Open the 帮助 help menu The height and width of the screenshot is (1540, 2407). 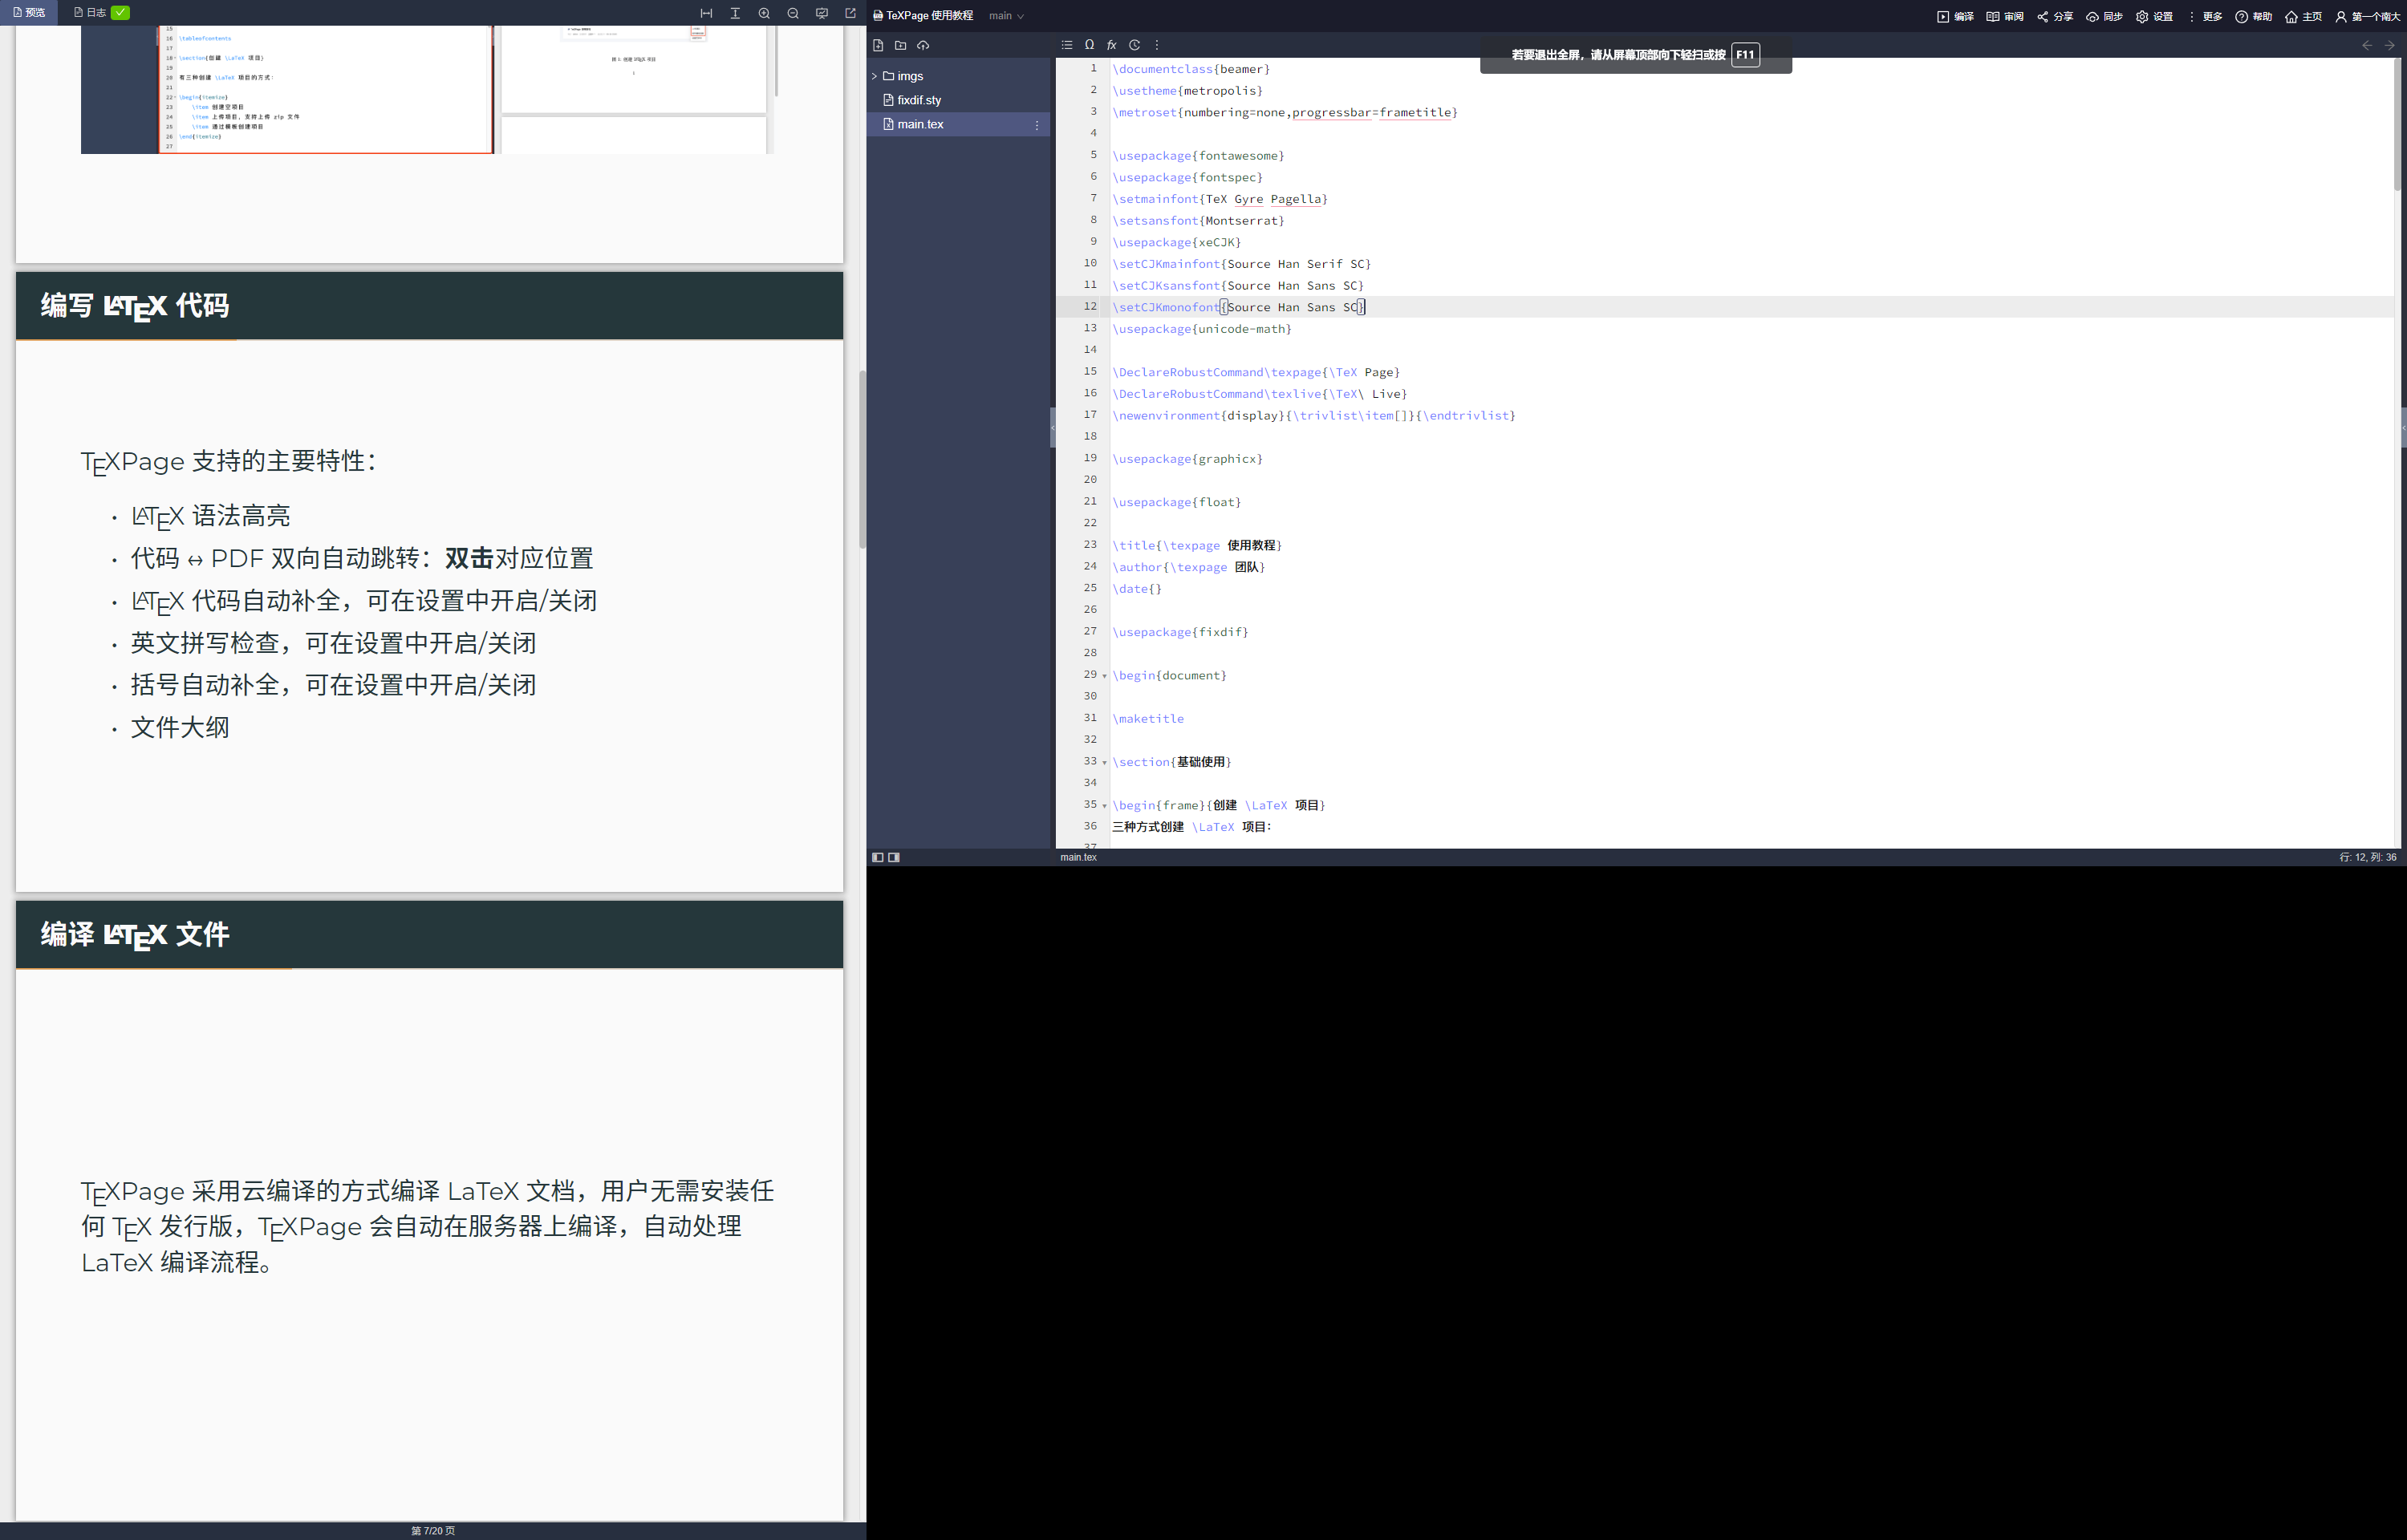pyautogui.click(x=2254, y=16)
